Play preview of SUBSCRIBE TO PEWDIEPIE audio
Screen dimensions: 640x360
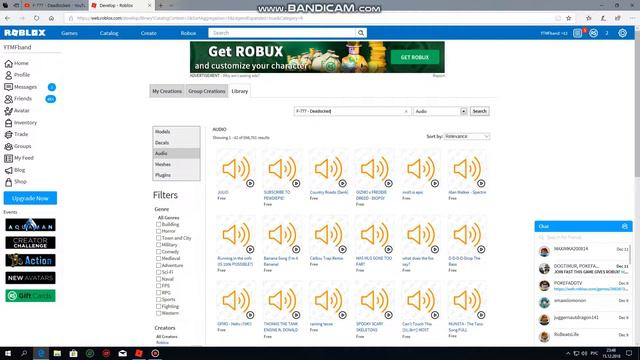pos(296,184)
